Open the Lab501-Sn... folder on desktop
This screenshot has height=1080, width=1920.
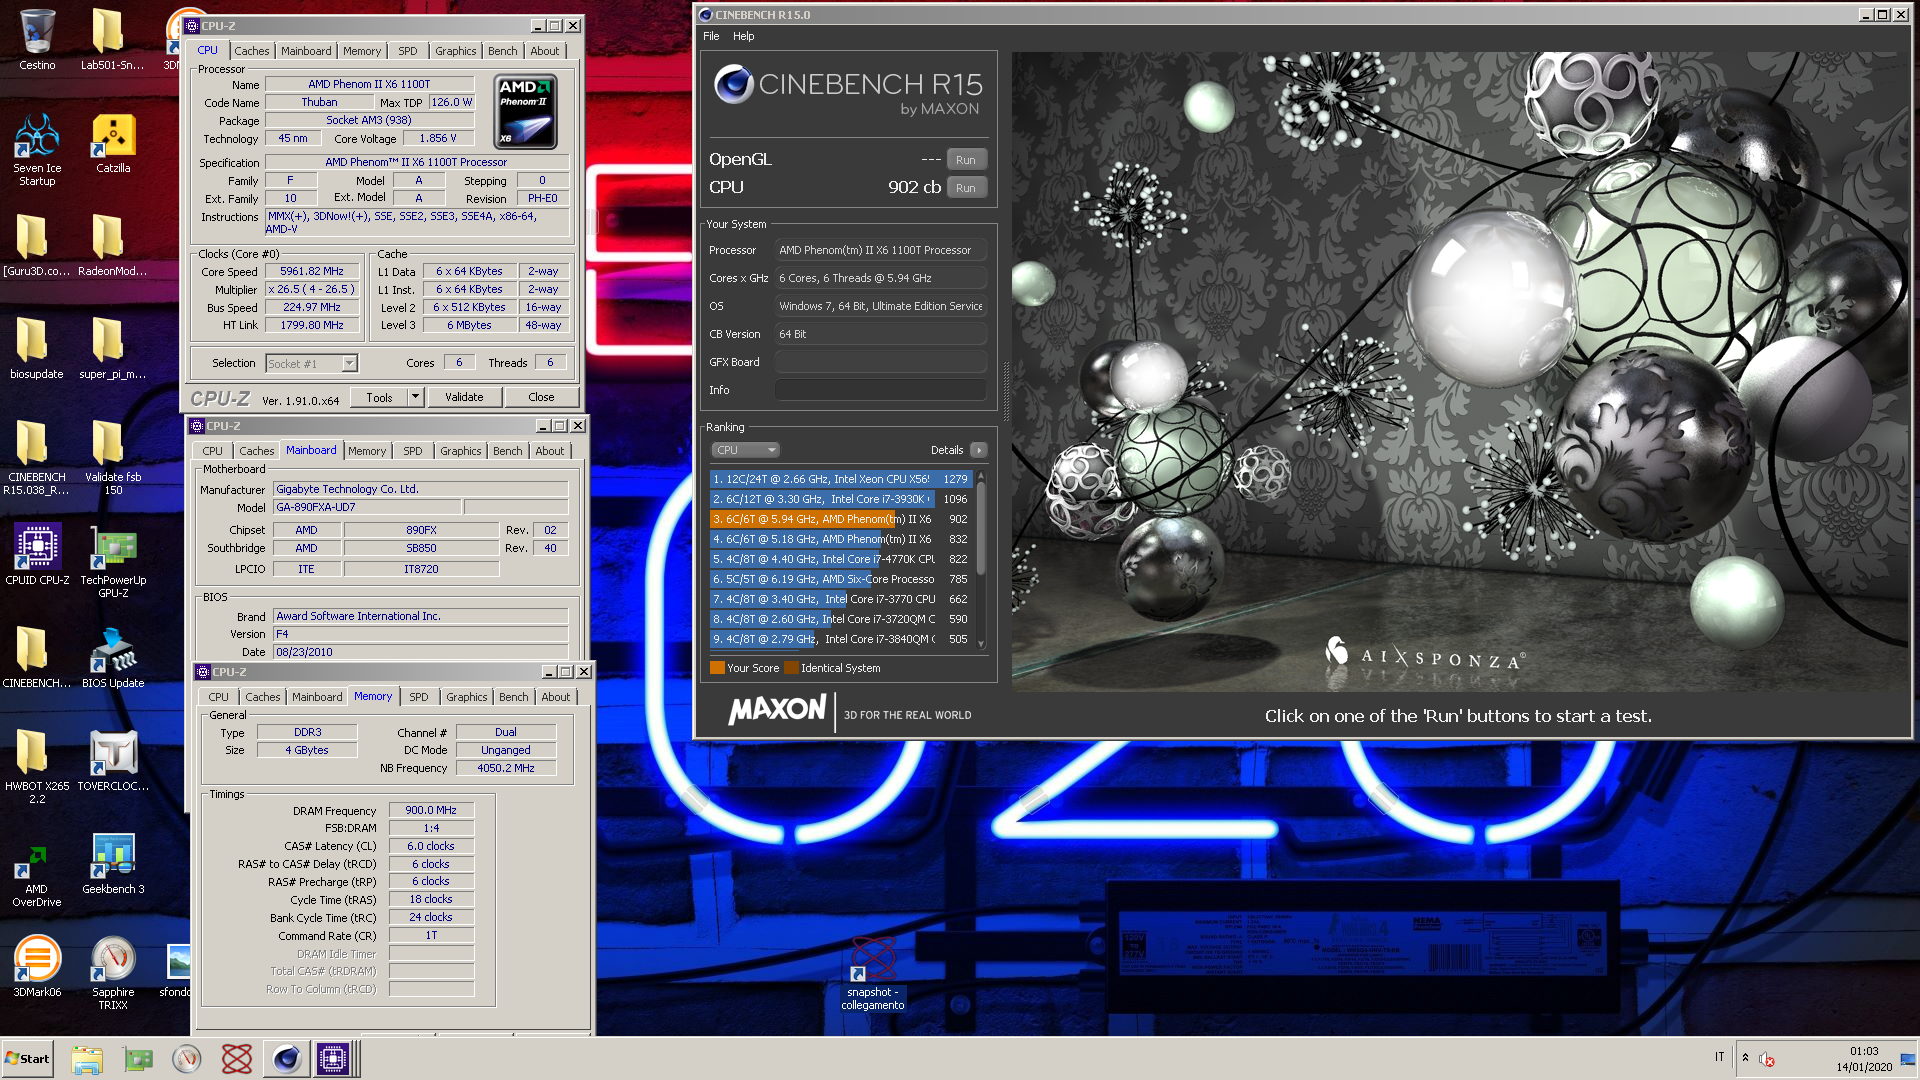112,40
